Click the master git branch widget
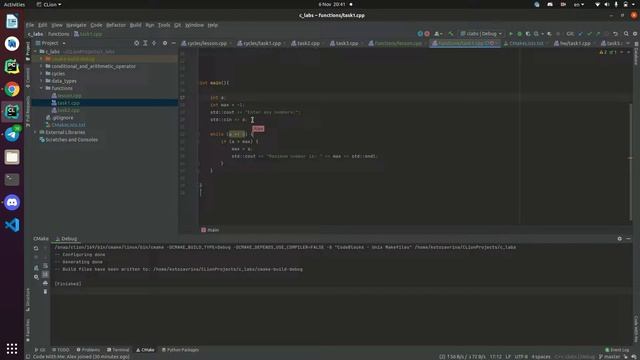This screenshot has height=360, width=640. [609, 357]
